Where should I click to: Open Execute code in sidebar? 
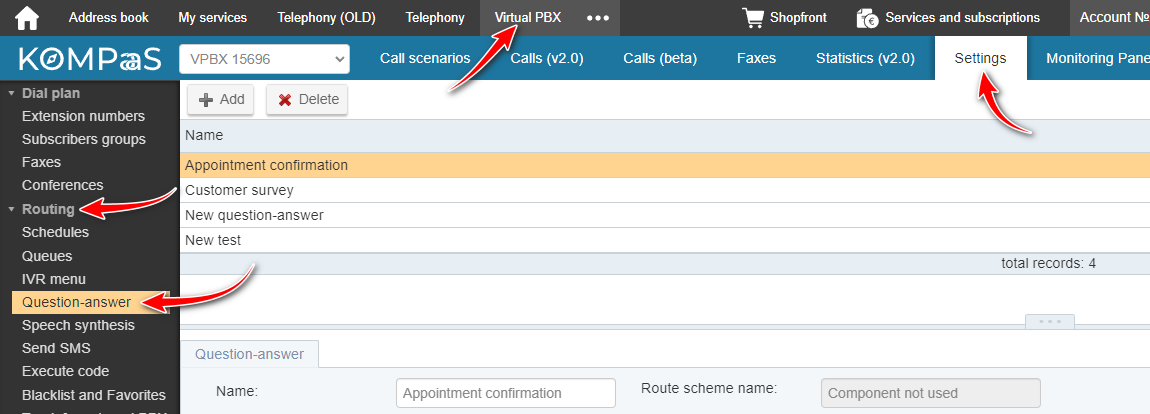pos(65,371)
